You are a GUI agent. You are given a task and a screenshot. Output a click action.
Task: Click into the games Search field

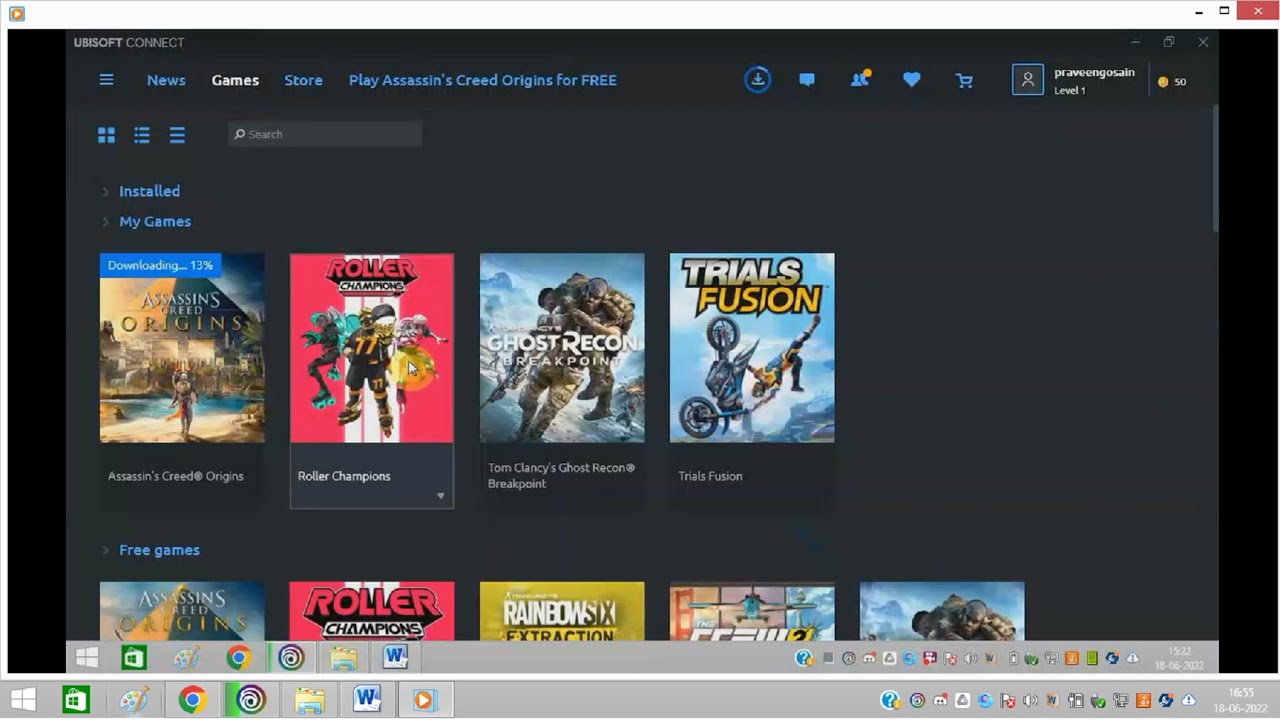(325, 134)
